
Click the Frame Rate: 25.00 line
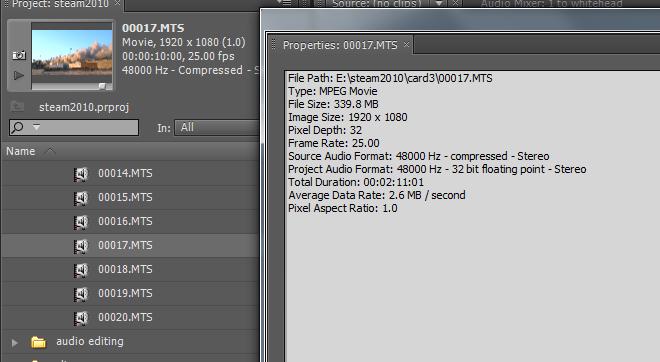tap(333, 143)
